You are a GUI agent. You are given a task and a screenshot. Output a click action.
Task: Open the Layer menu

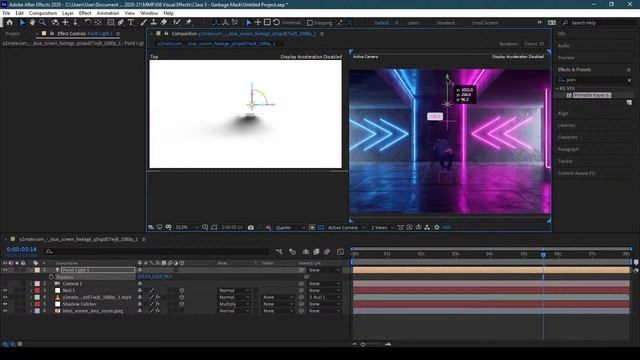(68, 13)
